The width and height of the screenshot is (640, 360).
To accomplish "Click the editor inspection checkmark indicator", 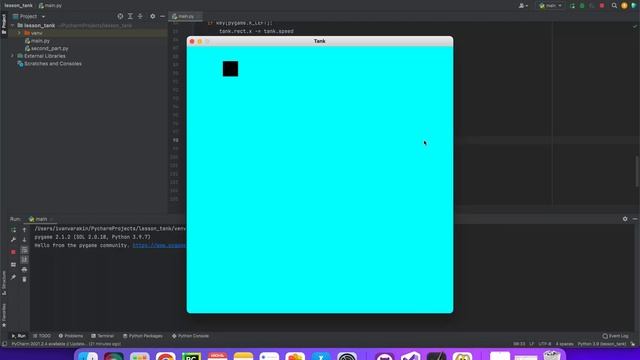I will click(x=635, y=26).
